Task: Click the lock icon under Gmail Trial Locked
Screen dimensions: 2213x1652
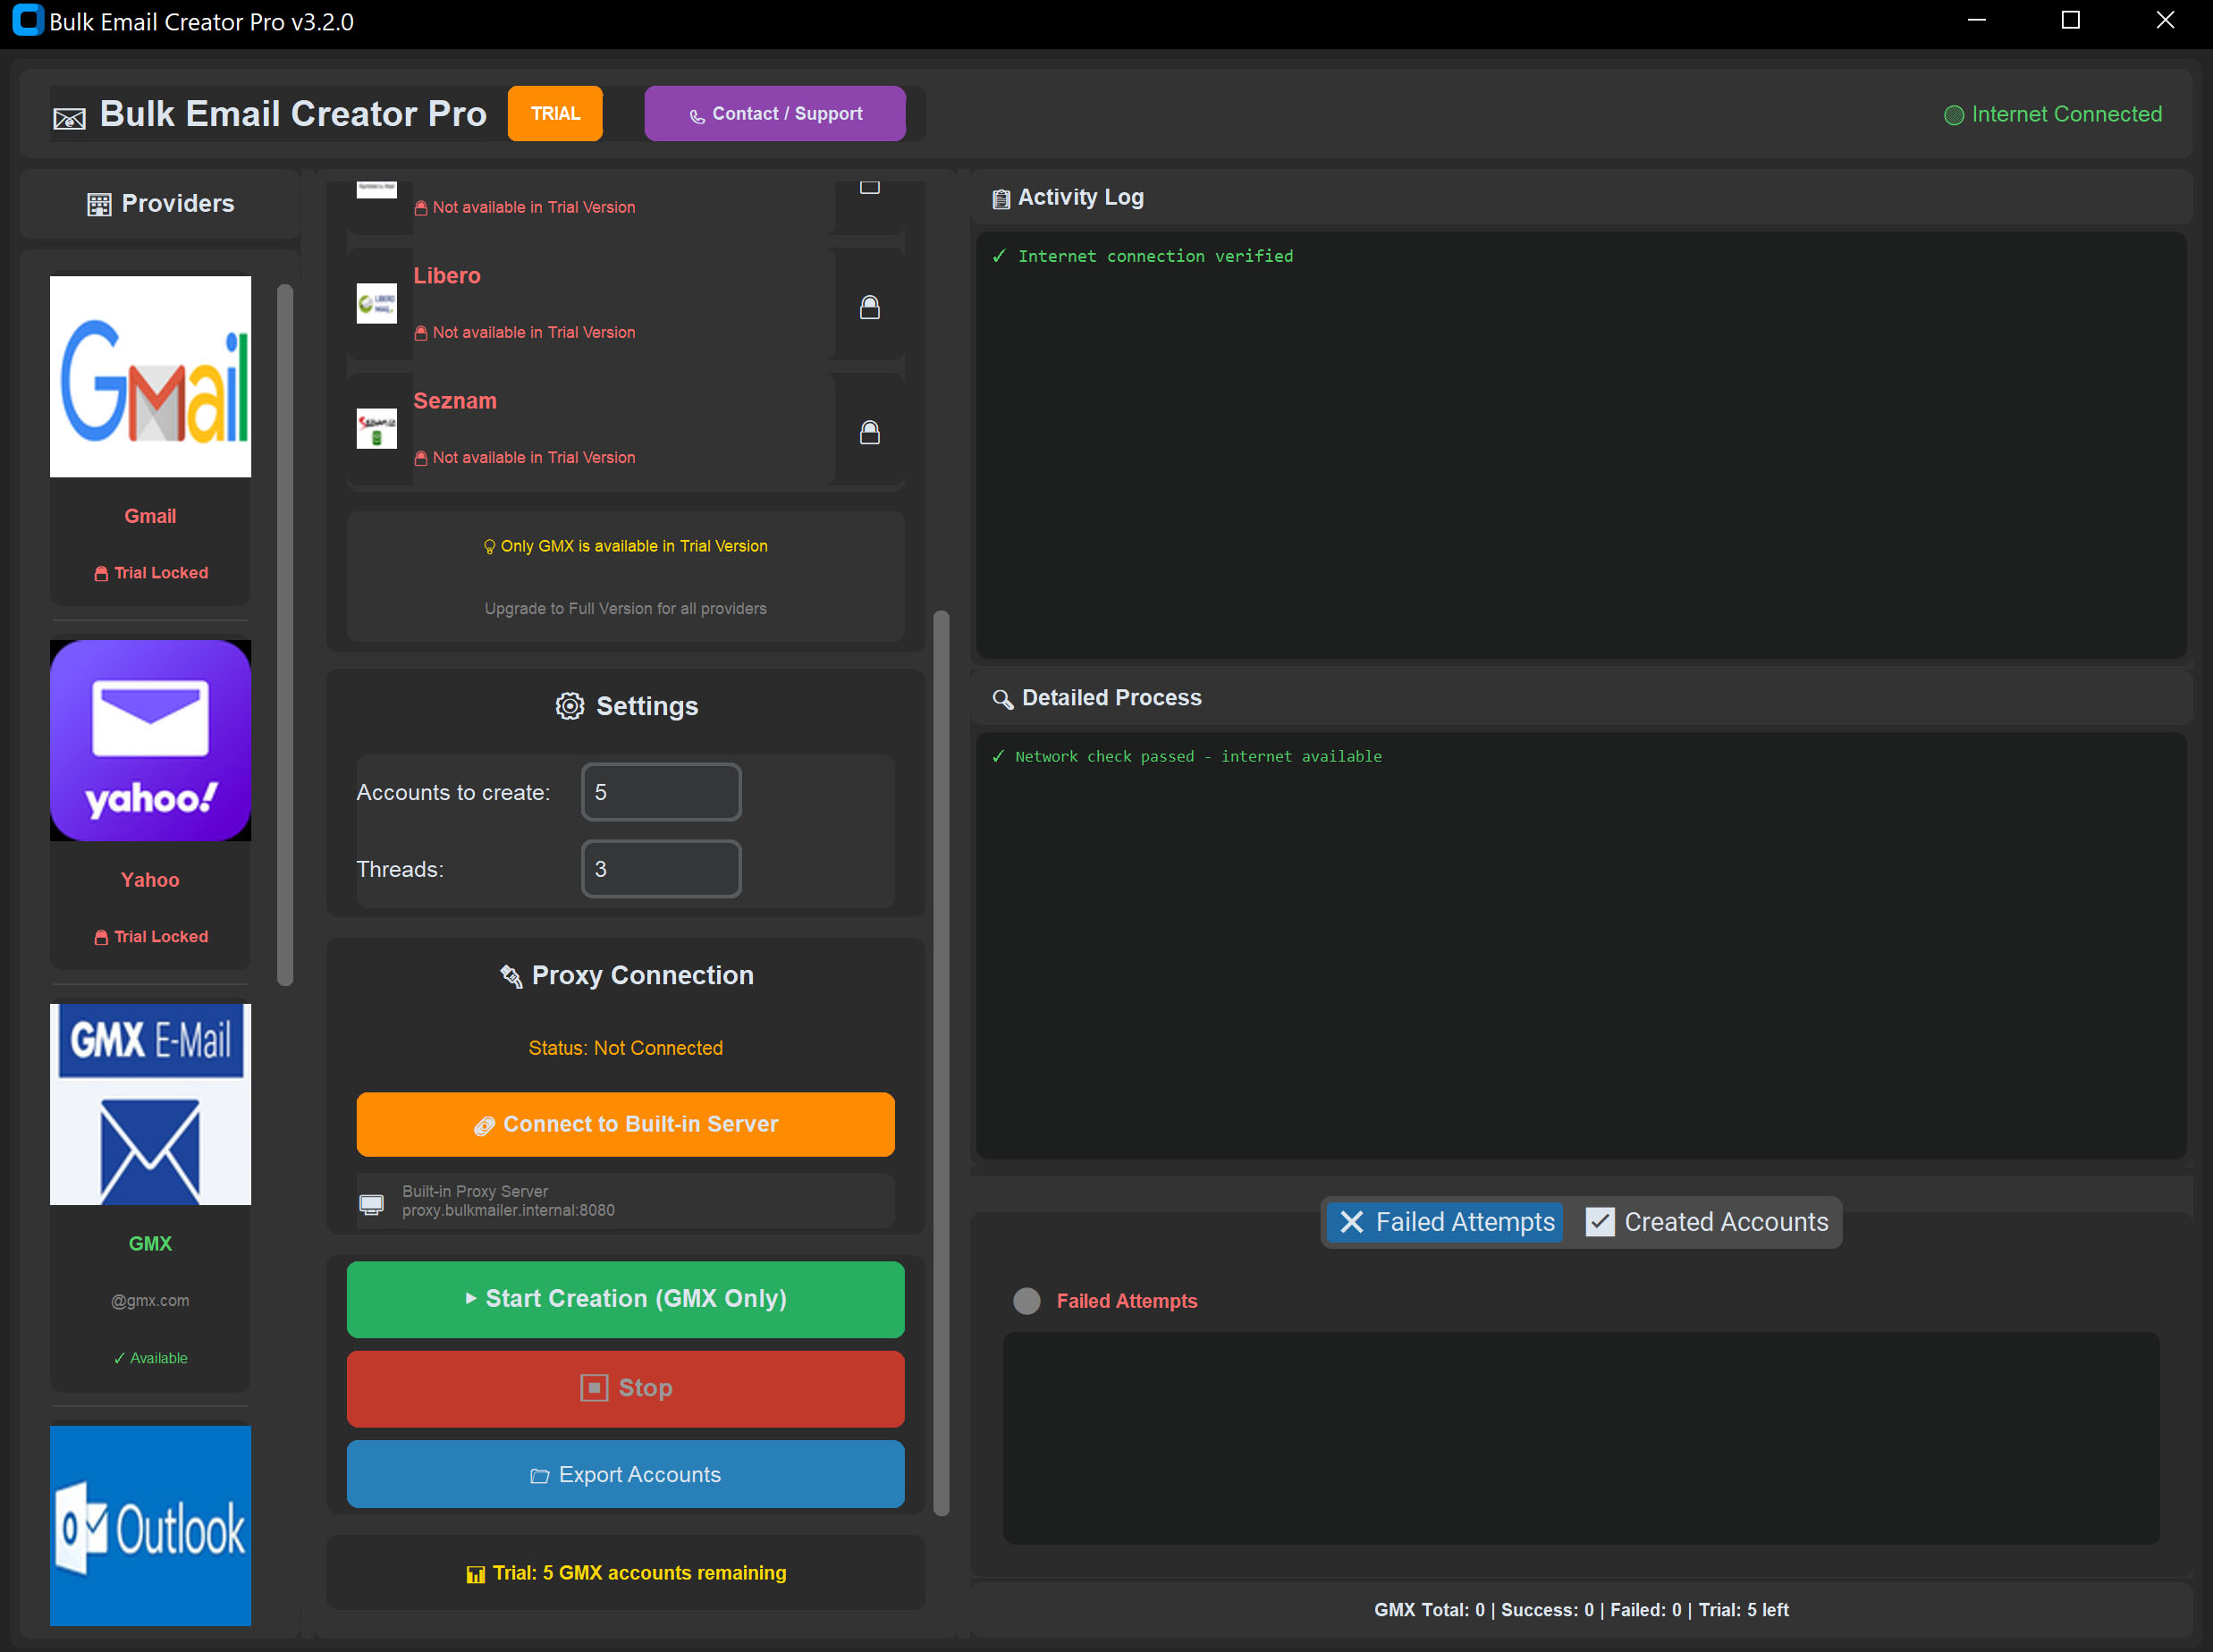Action: coord(101,573)
